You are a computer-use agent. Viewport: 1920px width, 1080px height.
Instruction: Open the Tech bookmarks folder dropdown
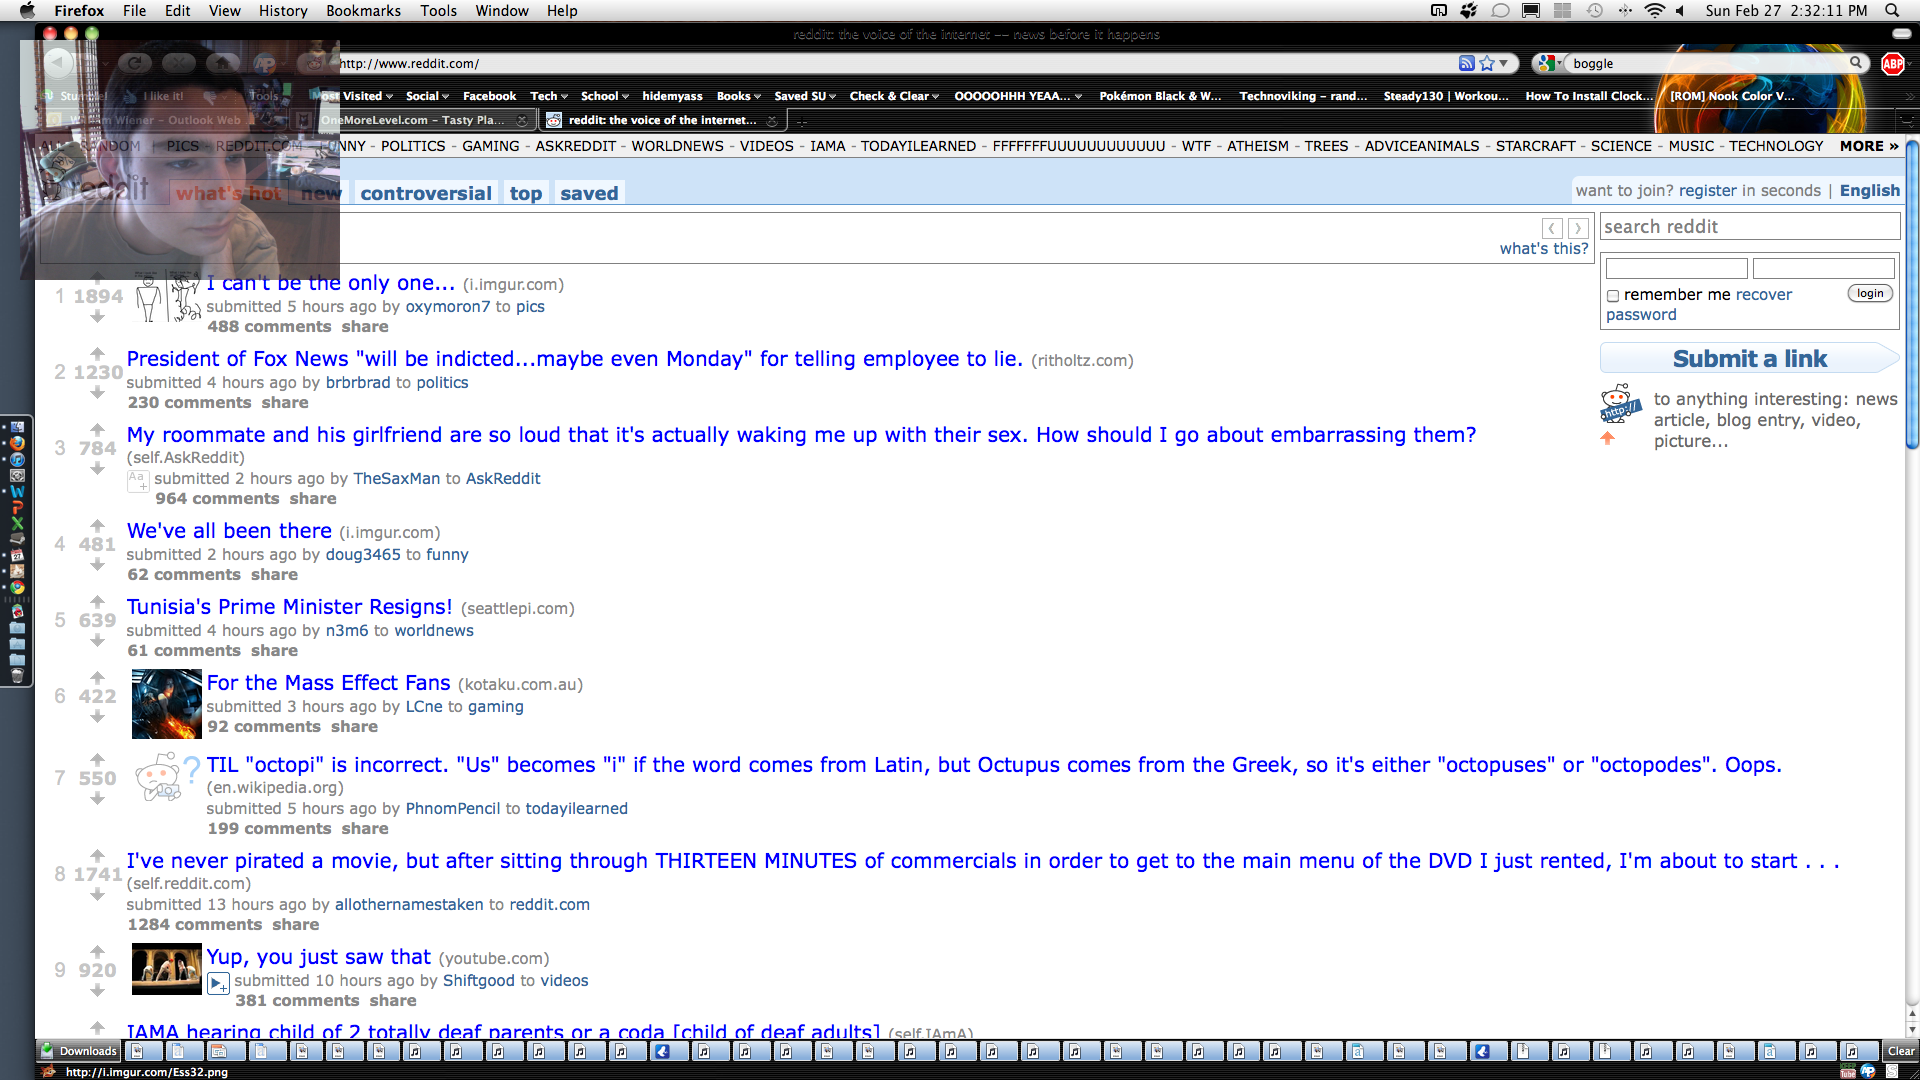point(549,96)
